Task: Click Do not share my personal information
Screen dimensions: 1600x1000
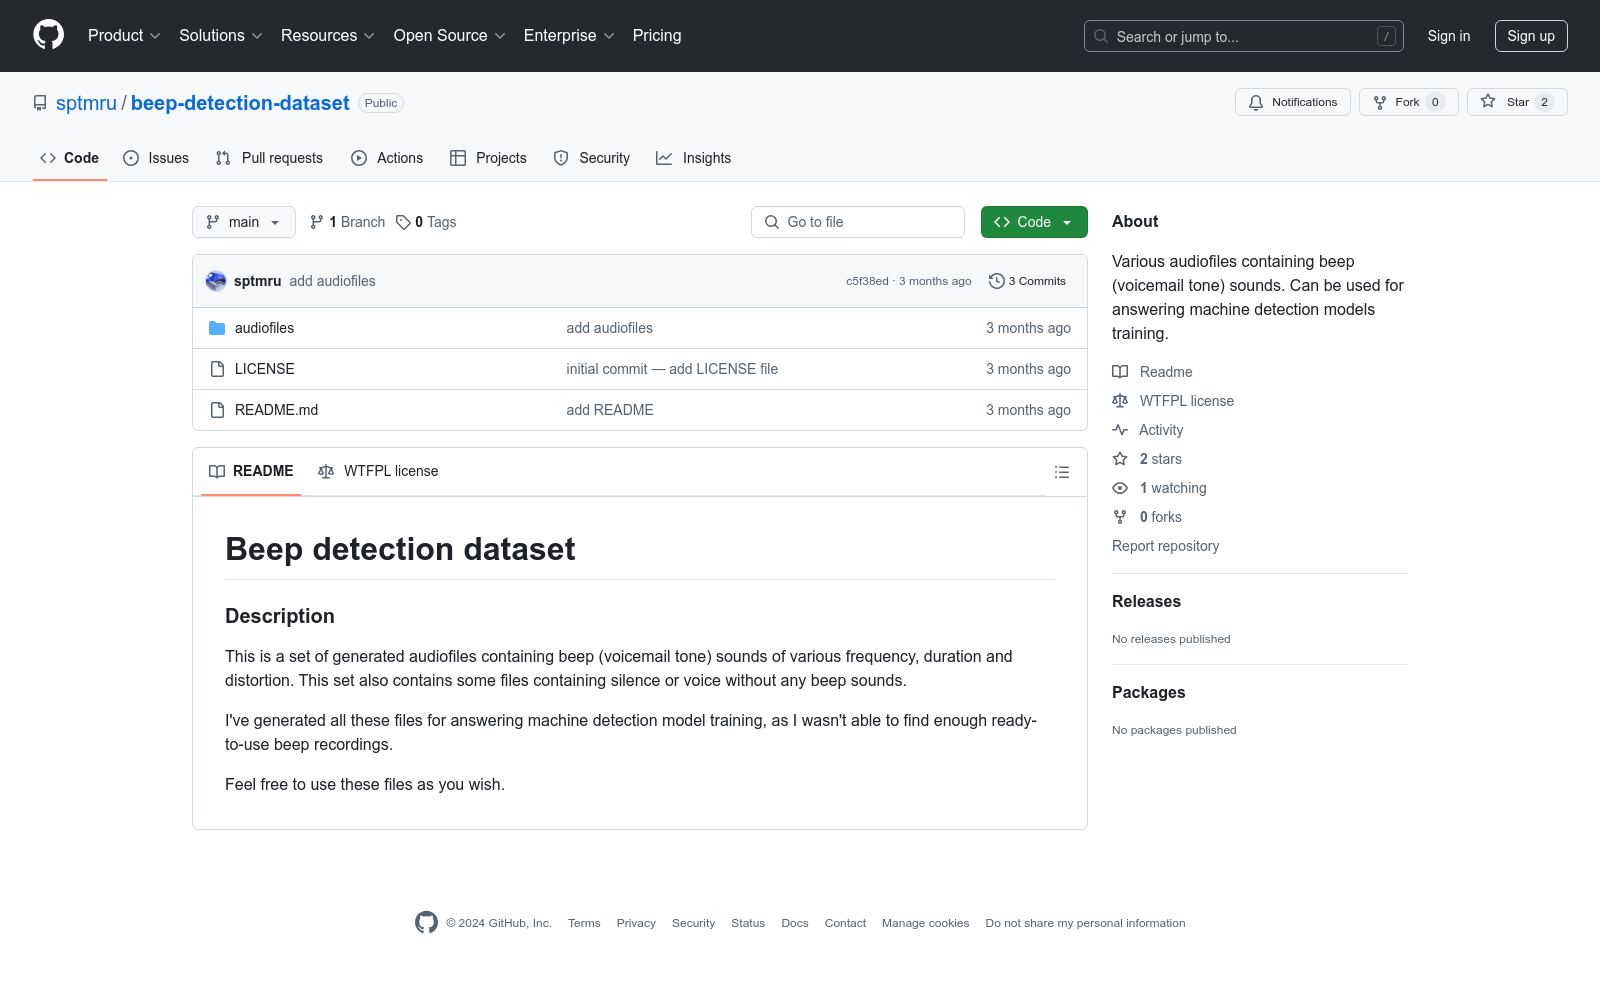Action: tap(1085, 923)
